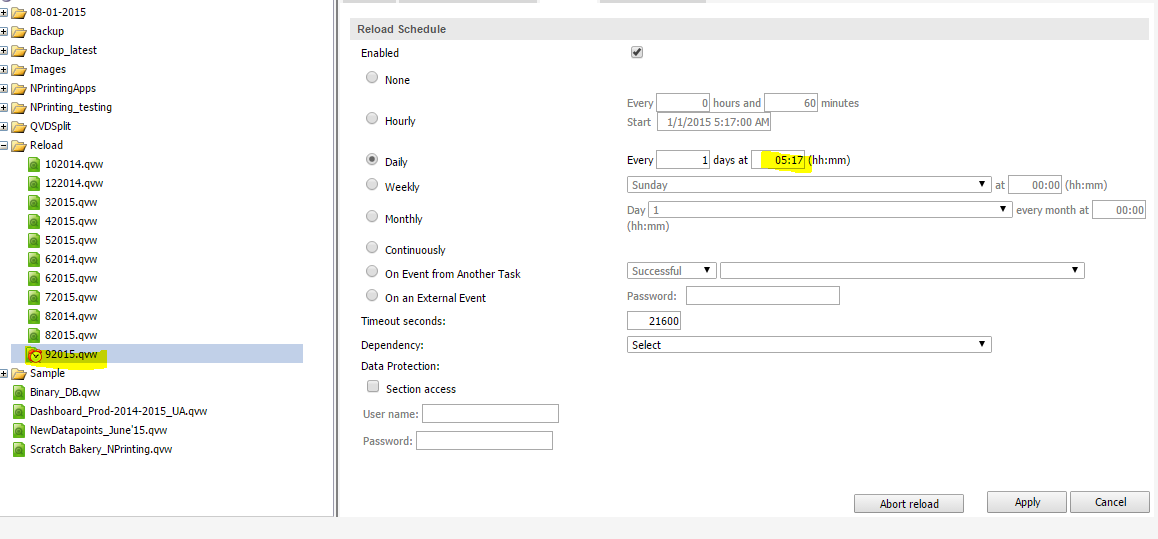Click the 08-01-2015 folder icon
The width and height of the screenshot is (1158, 539).
click(x=18, y=13)
